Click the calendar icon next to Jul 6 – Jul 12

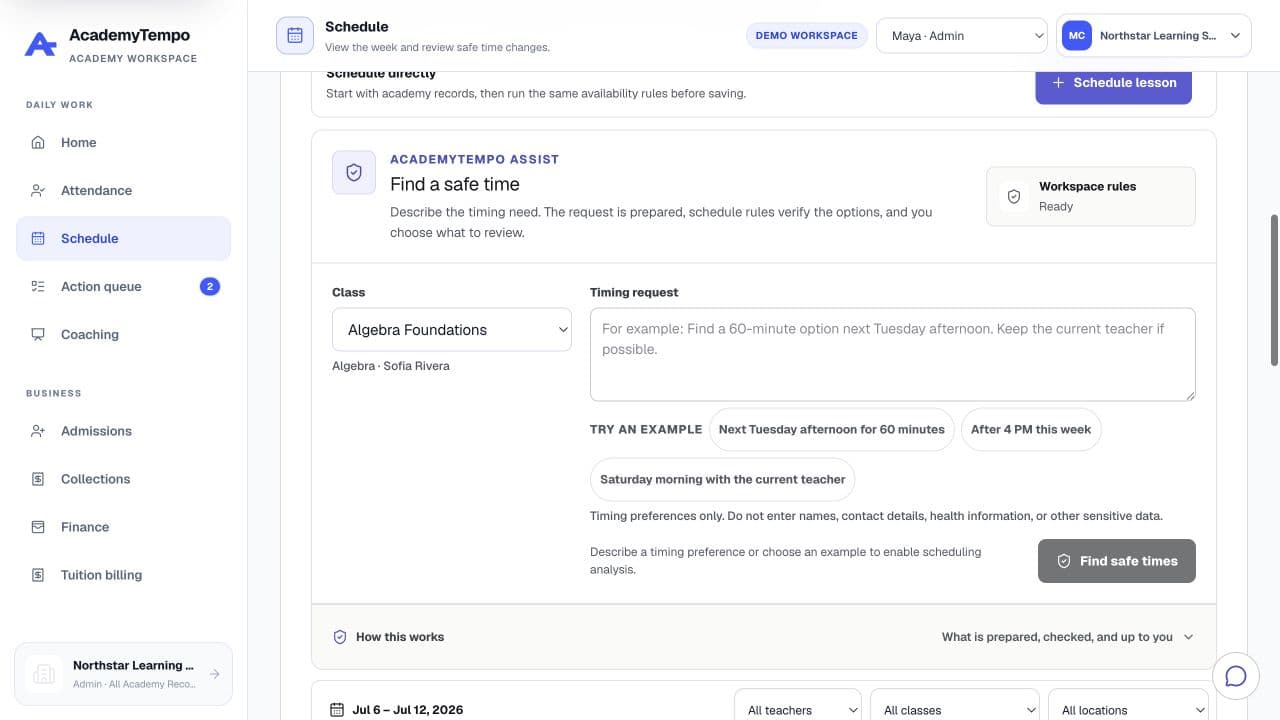(337, 710)
